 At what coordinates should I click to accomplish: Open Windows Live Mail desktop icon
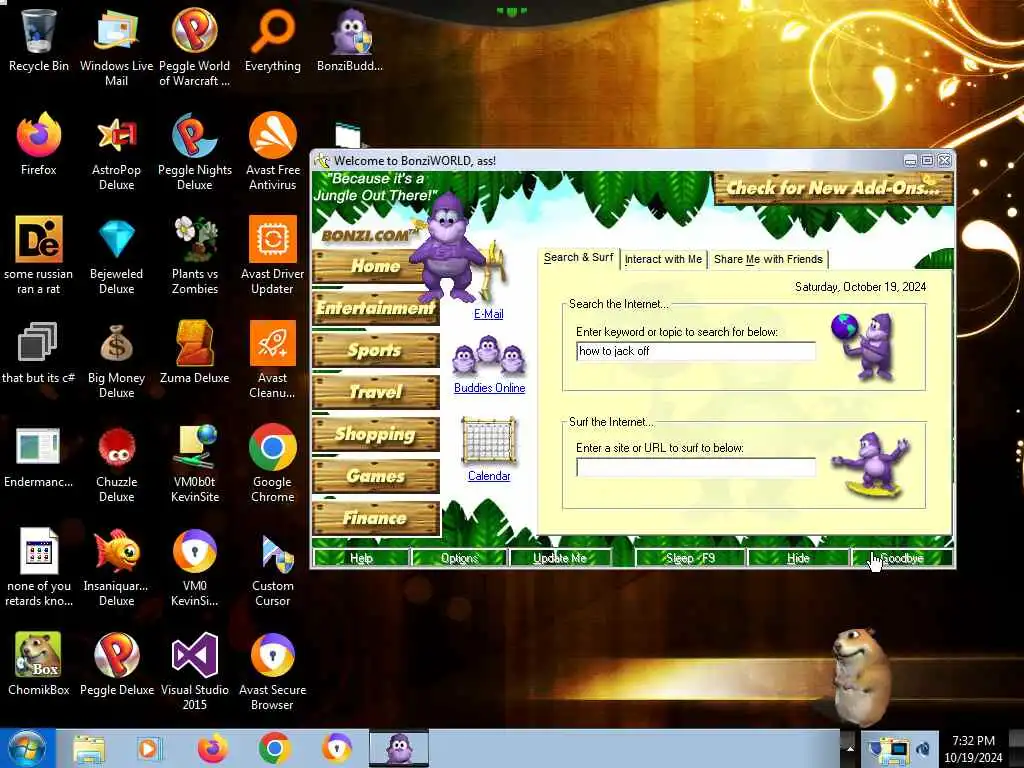[x=116, y=46]
